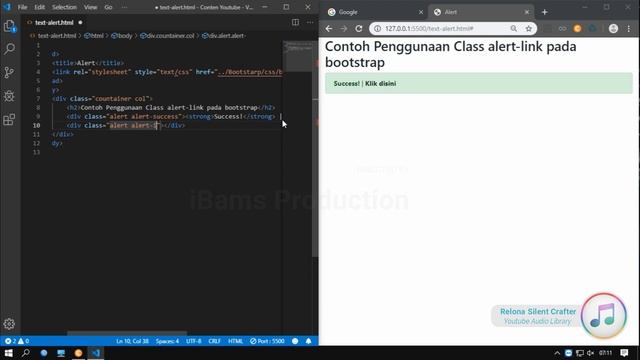This screenshot has height=360, width=640.
Task: Open the Source Control view
Action: [9, 73]
